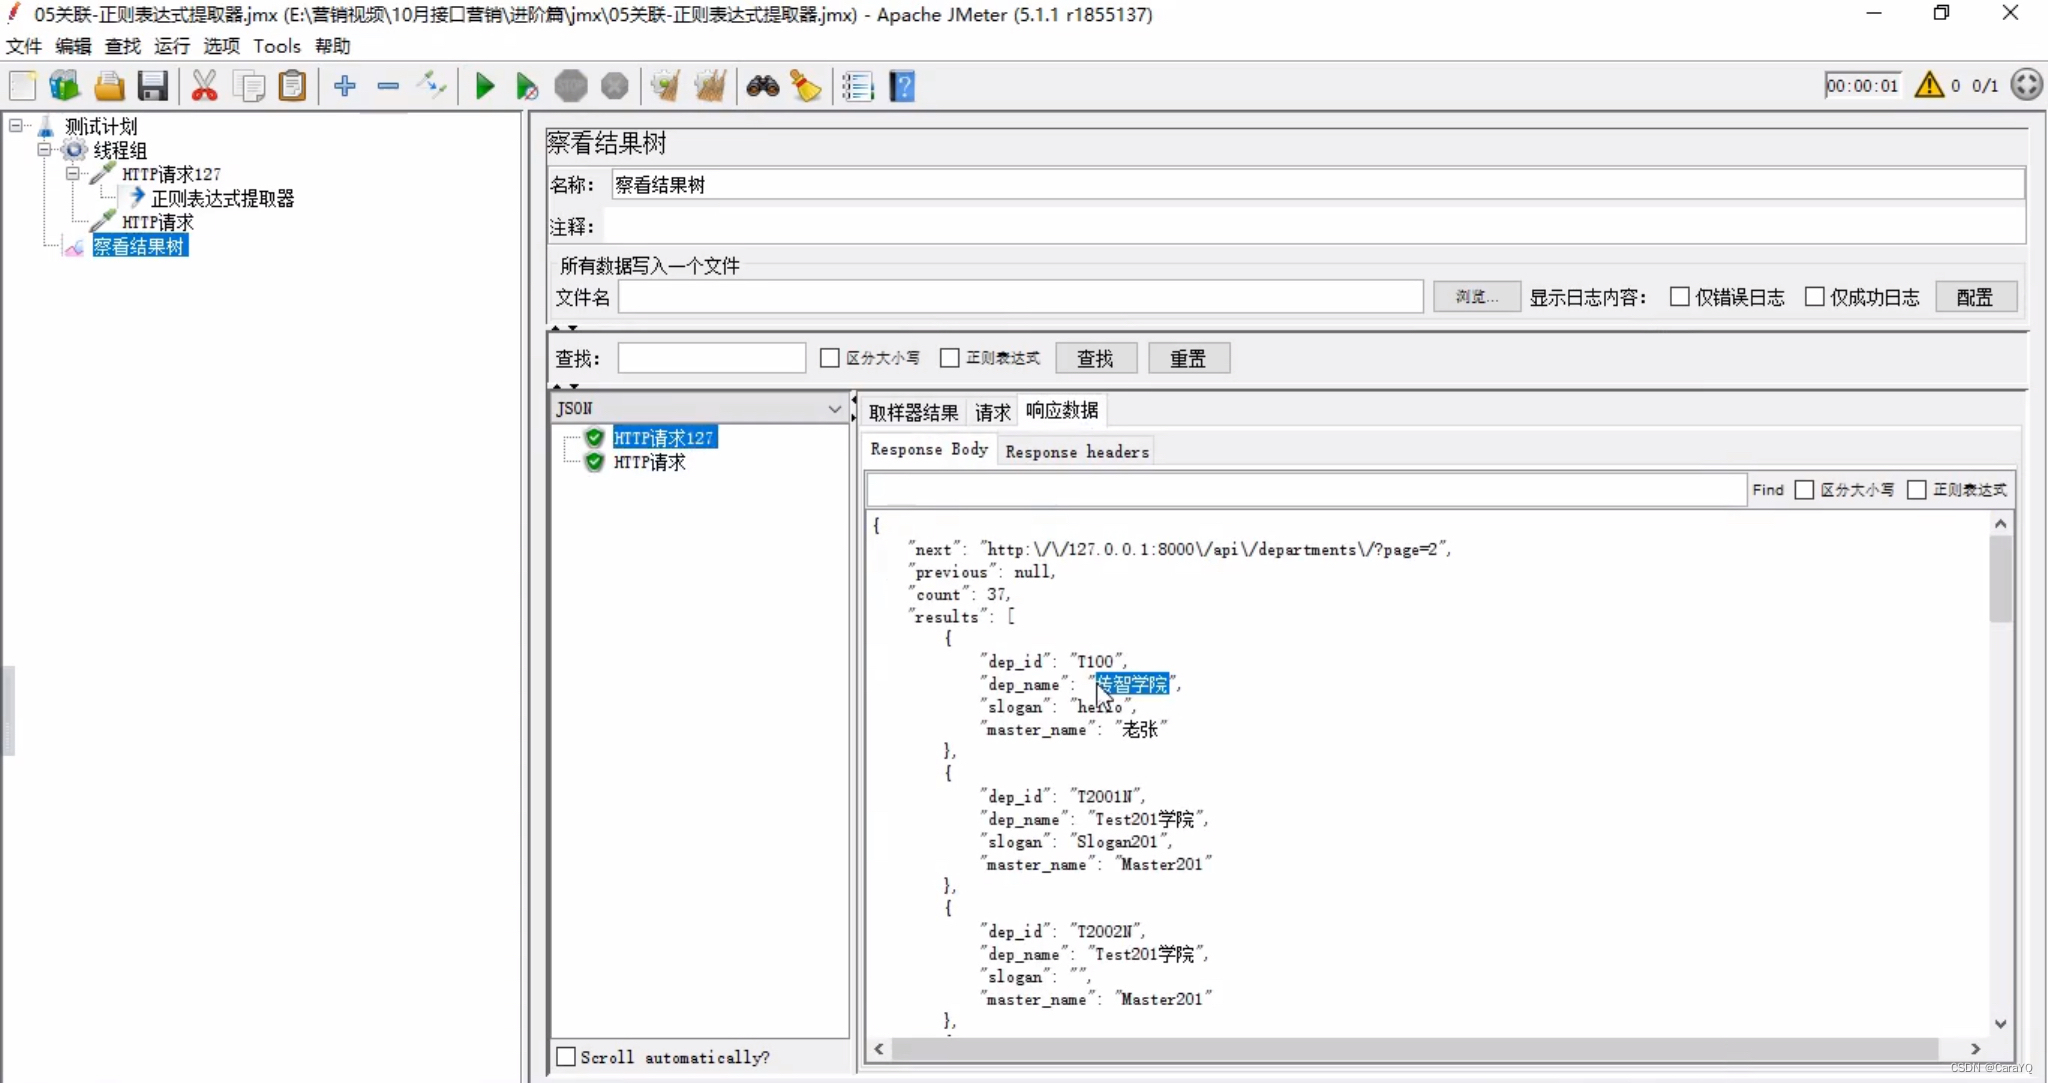Click the Clear all results icon
This screenshot has width=2048, height=1083.
710,86
